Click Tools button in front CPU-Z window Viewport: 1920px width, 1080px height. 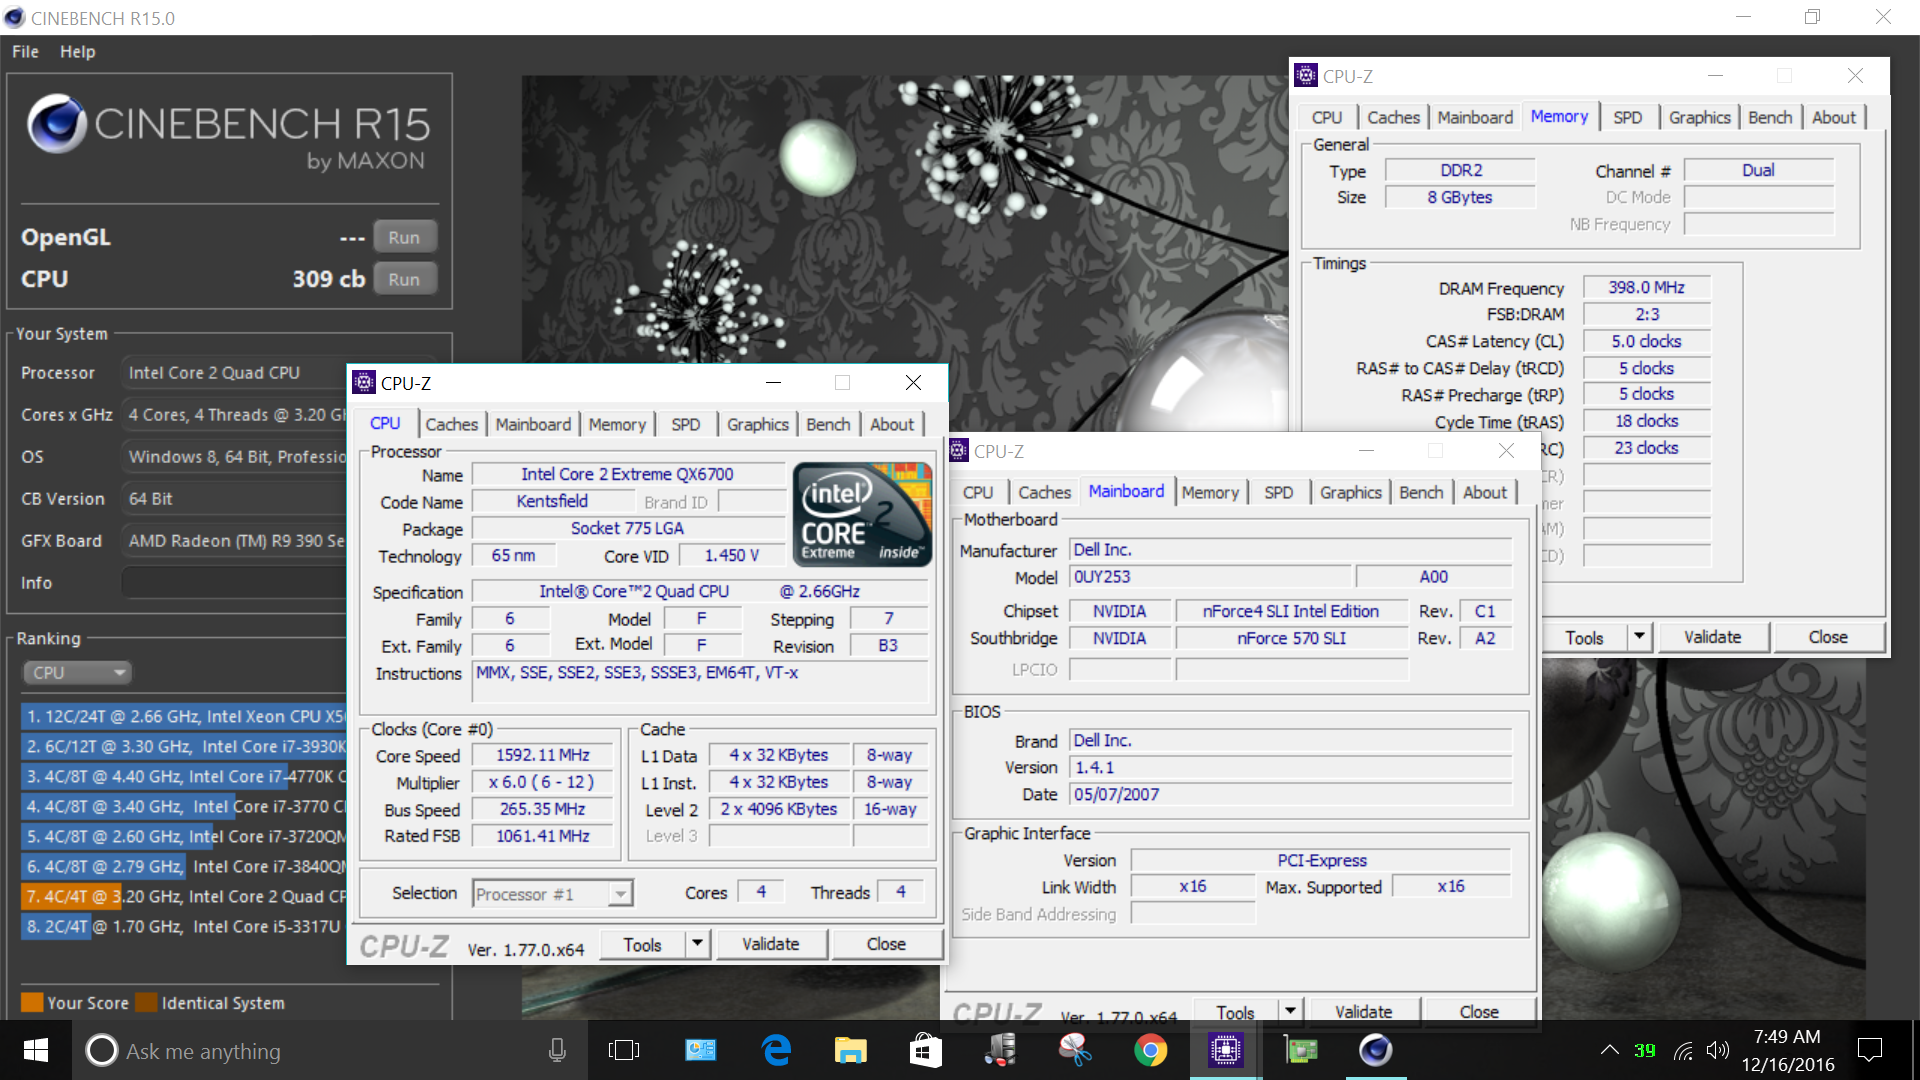click(x=642, y=943)
